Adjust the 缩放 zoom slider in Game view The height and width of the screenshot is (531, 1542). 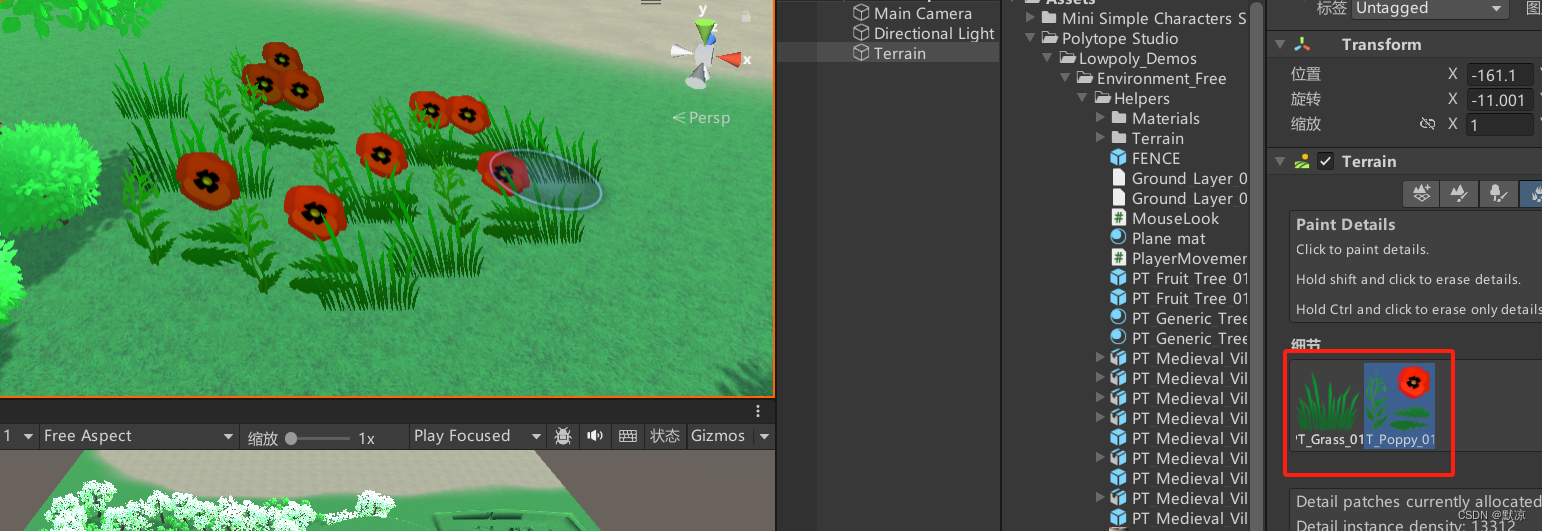320,438
